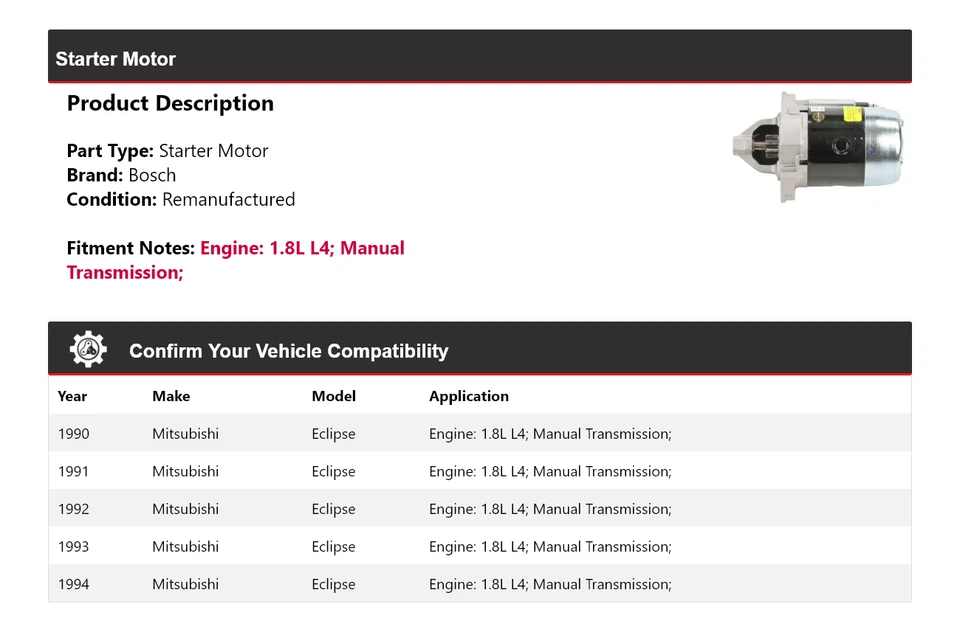Click the Condition: Remanufactured line
960x632 pixels.
180,199
